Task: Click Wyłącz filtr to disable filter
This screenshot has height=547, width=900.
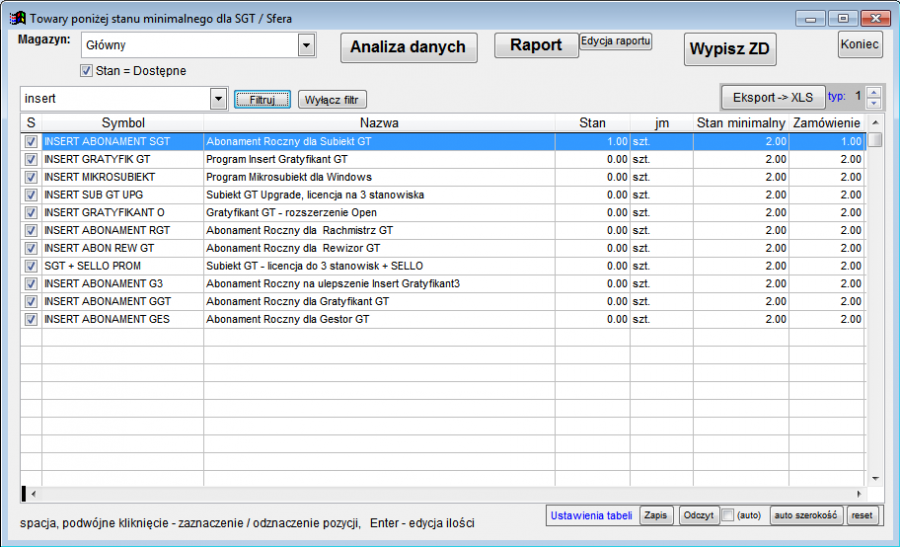Action: tap(332, 100)
